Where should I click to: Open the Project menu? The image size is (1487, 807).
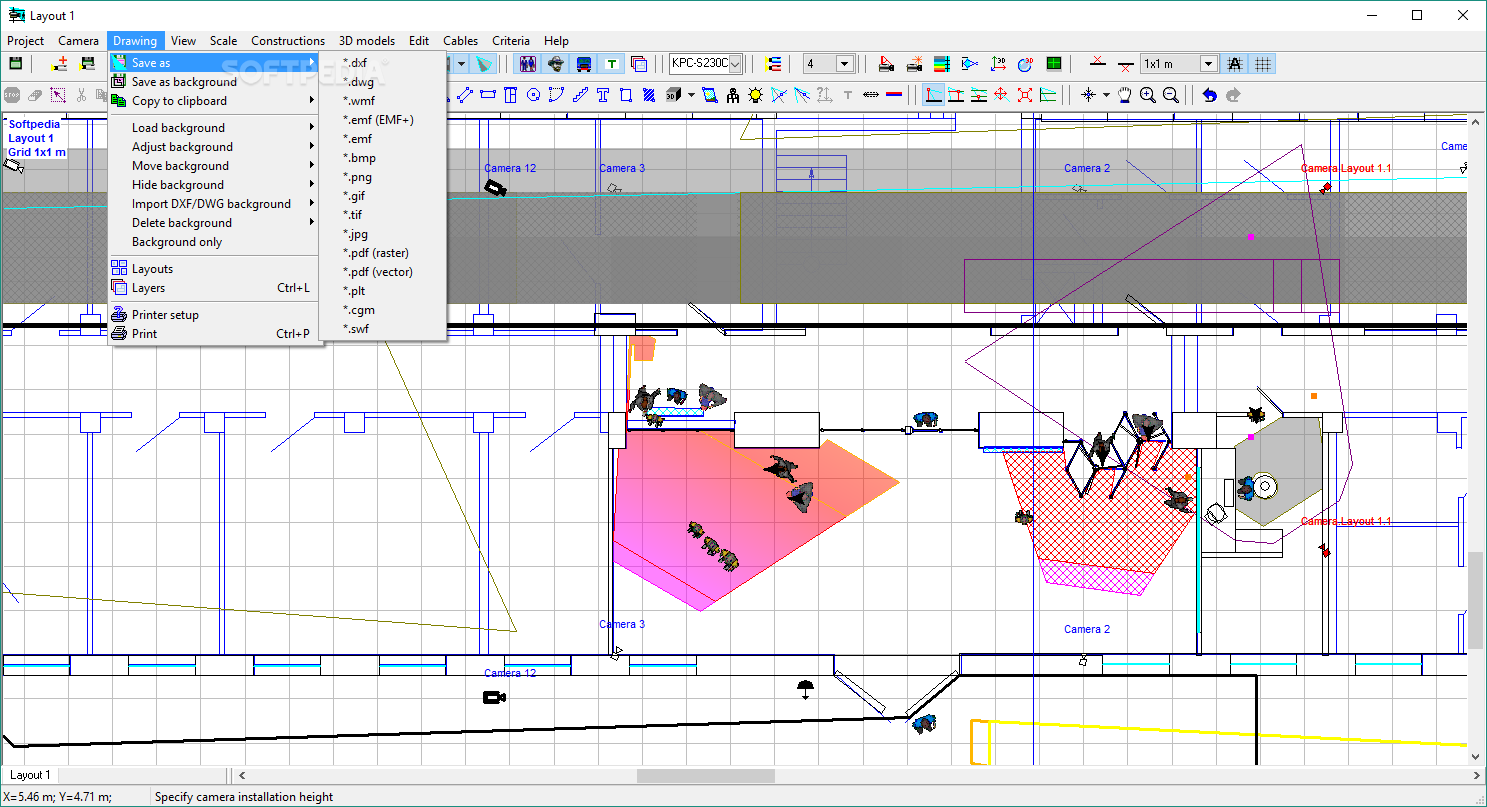(26, 41)
